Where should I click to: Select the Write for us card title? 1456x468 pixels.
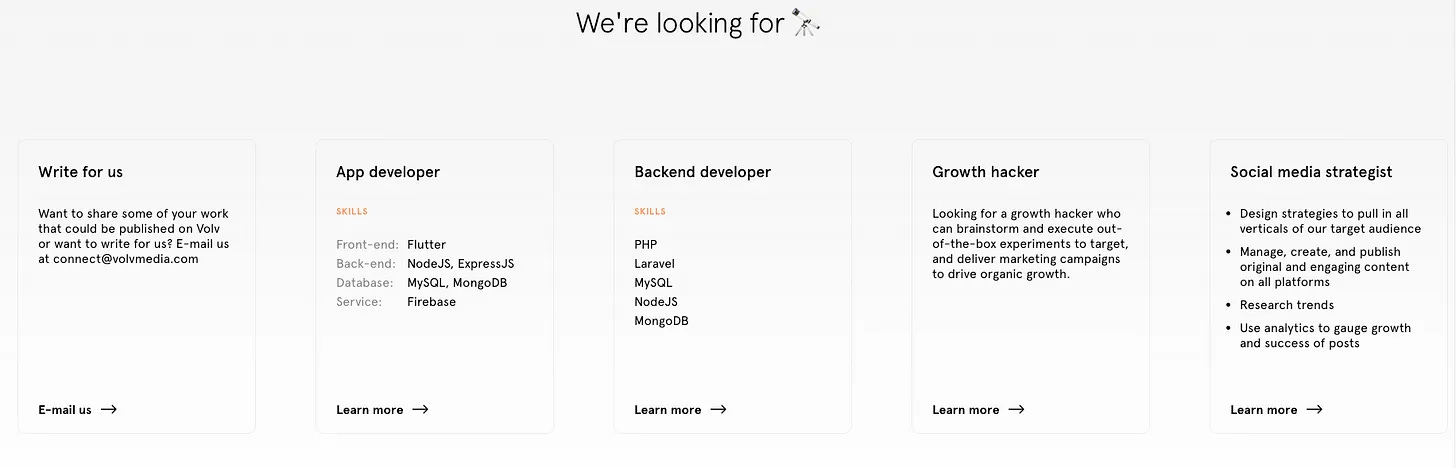[x=80, y=172]
